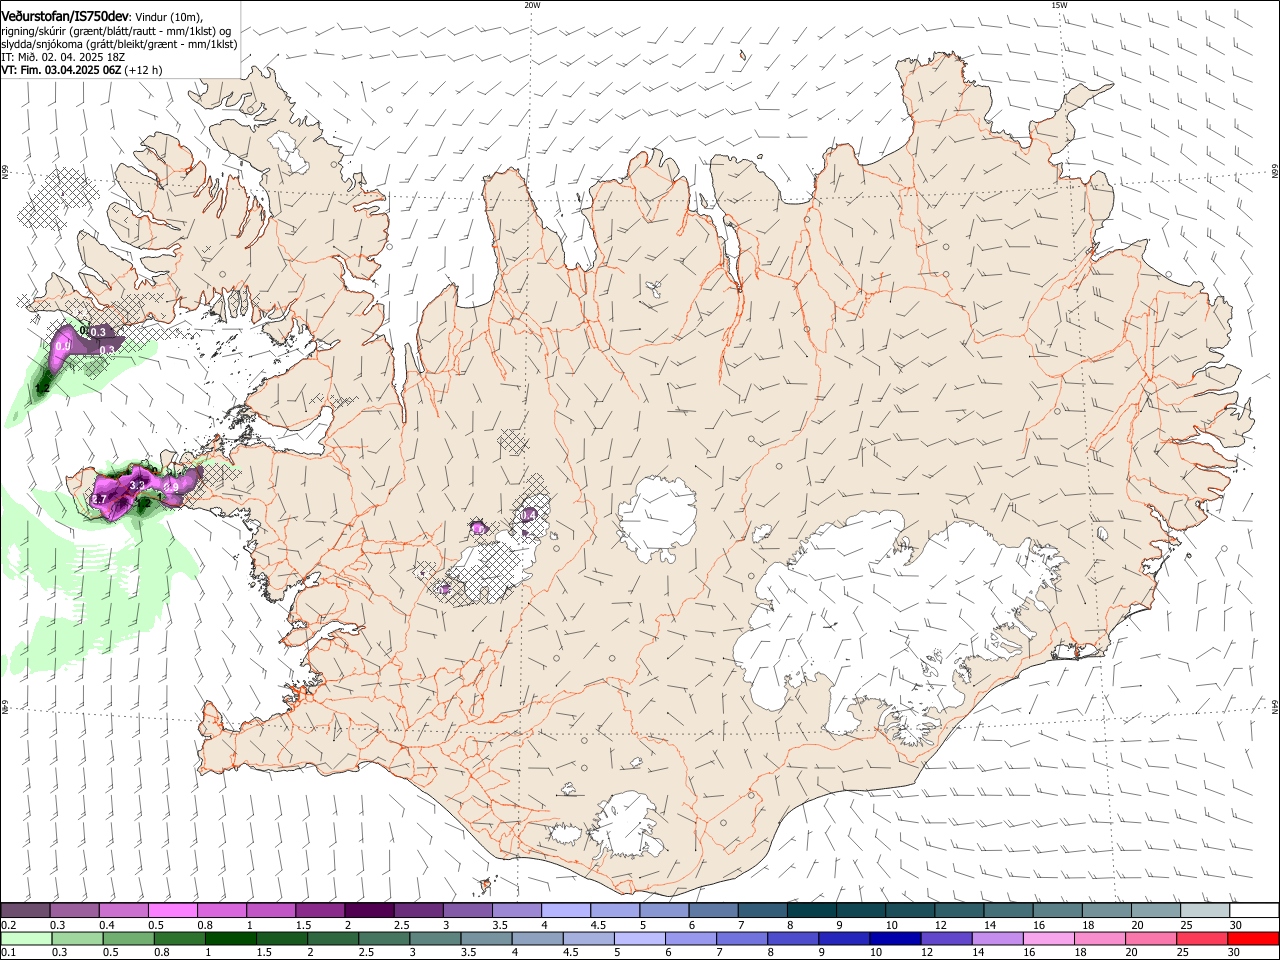Click the '20W' longitude label
The image size is (1280, 960).
(x=532, y=5)
